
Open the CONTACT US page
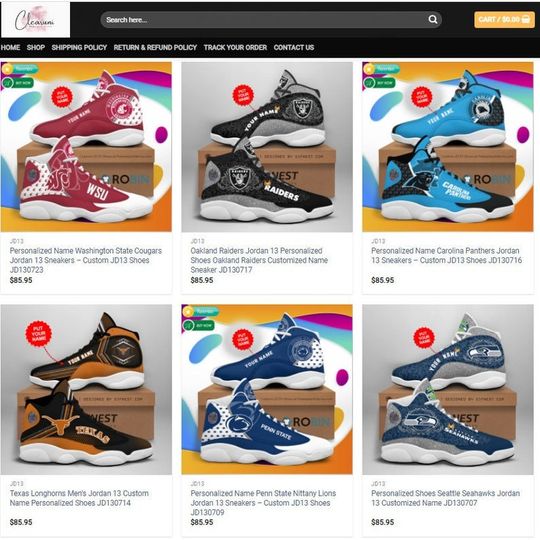point(294,48)
